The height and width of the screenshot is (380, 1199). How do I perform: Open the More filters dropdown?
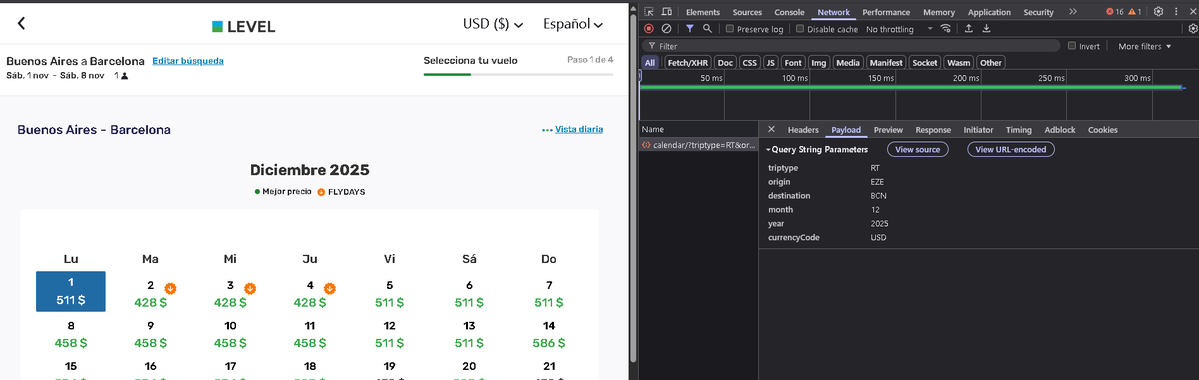[x=1145, y=47]
